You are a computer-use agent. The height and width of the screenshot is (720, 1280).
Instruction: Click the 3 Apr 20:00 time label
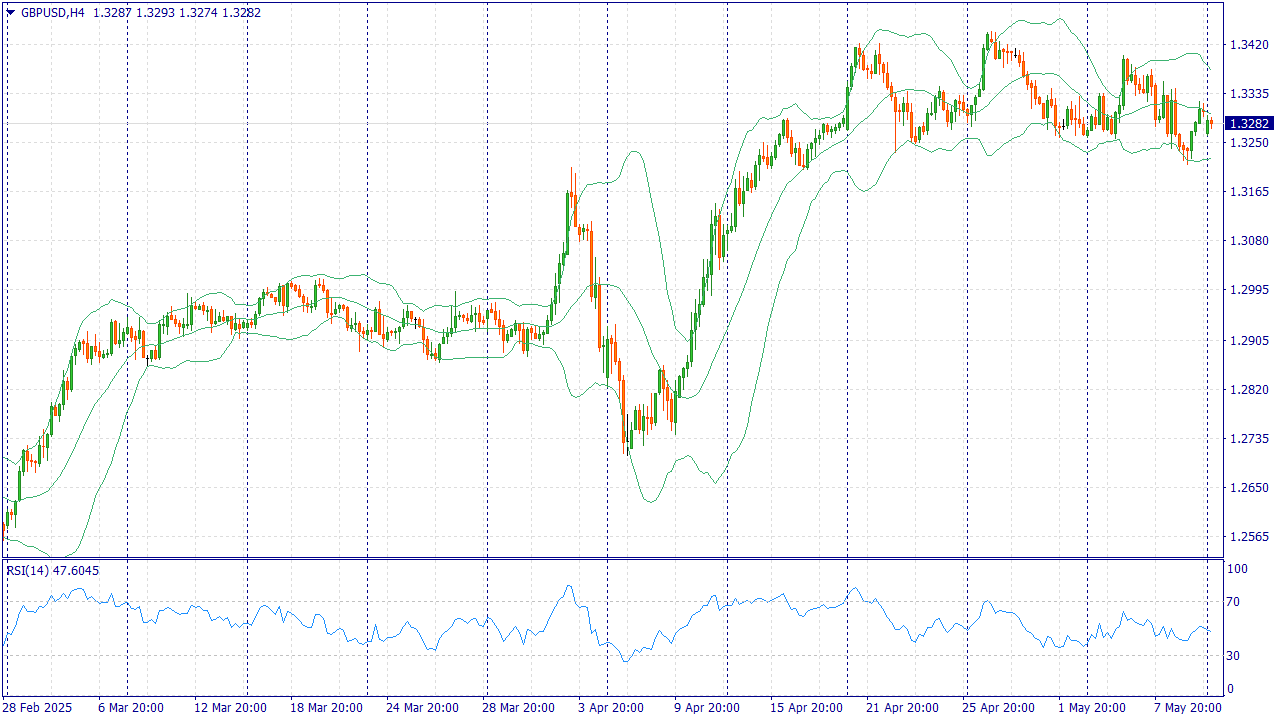611,707
